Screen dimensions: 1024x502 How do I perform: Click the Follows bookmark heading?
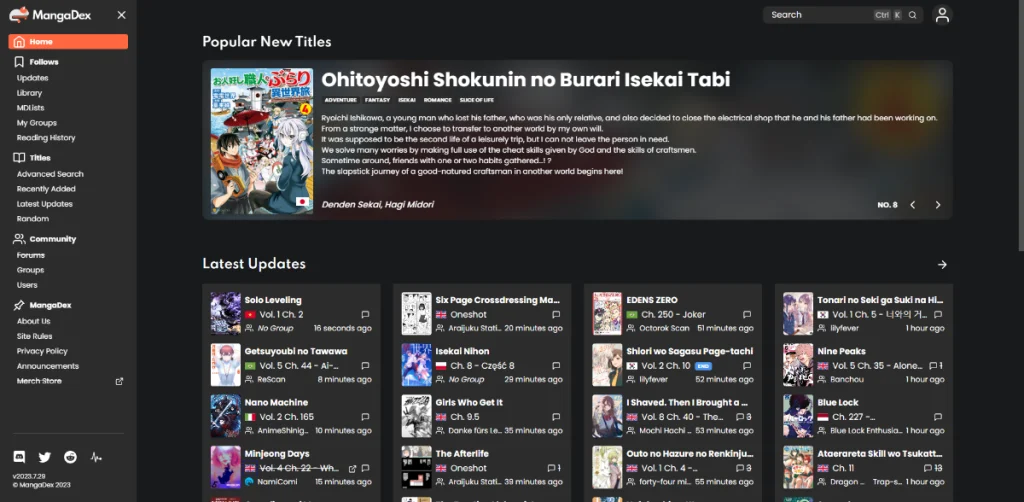pyautogui.click(x=37, y=62)
